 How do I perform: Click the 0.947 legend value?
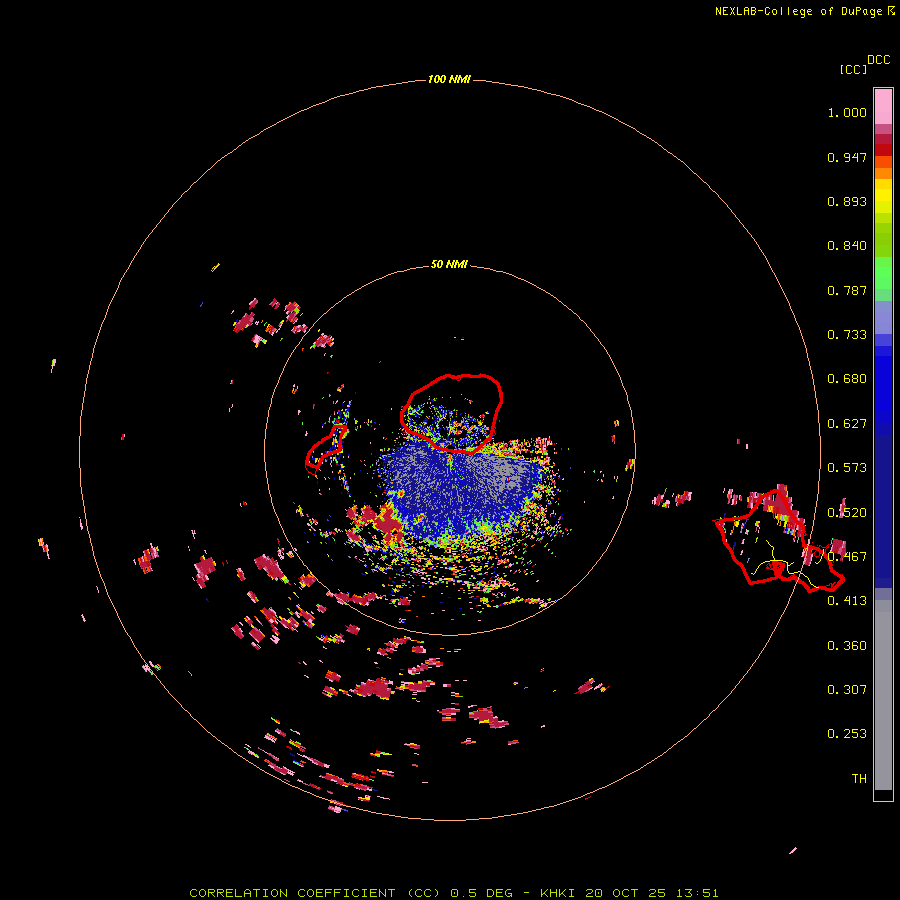point(847,157)
